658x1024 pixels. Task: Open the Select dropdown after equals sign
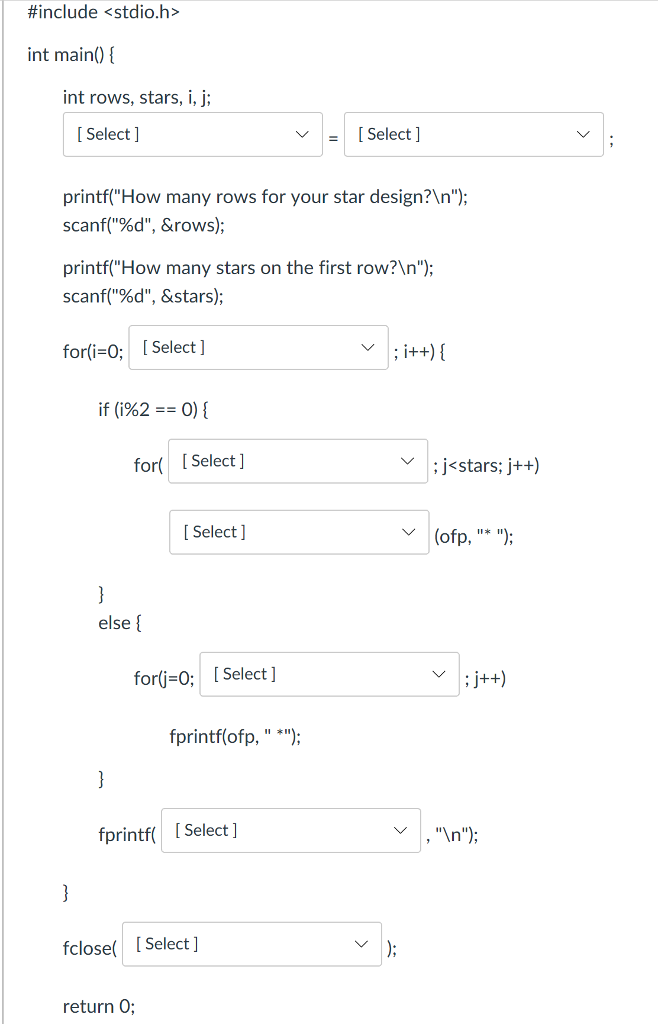[x=473, y=133]
